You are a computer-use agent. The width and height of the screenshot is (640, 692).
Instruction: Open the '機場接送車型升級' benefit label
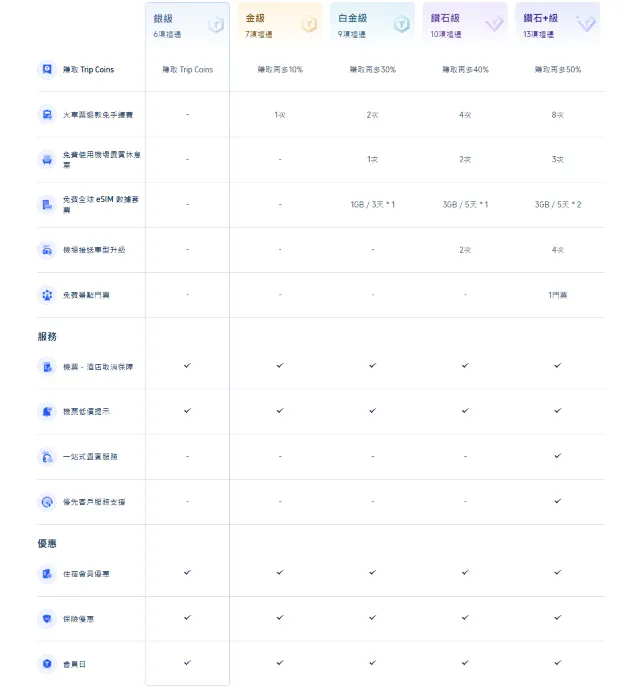pyautogui.click(x=94, y=250)
